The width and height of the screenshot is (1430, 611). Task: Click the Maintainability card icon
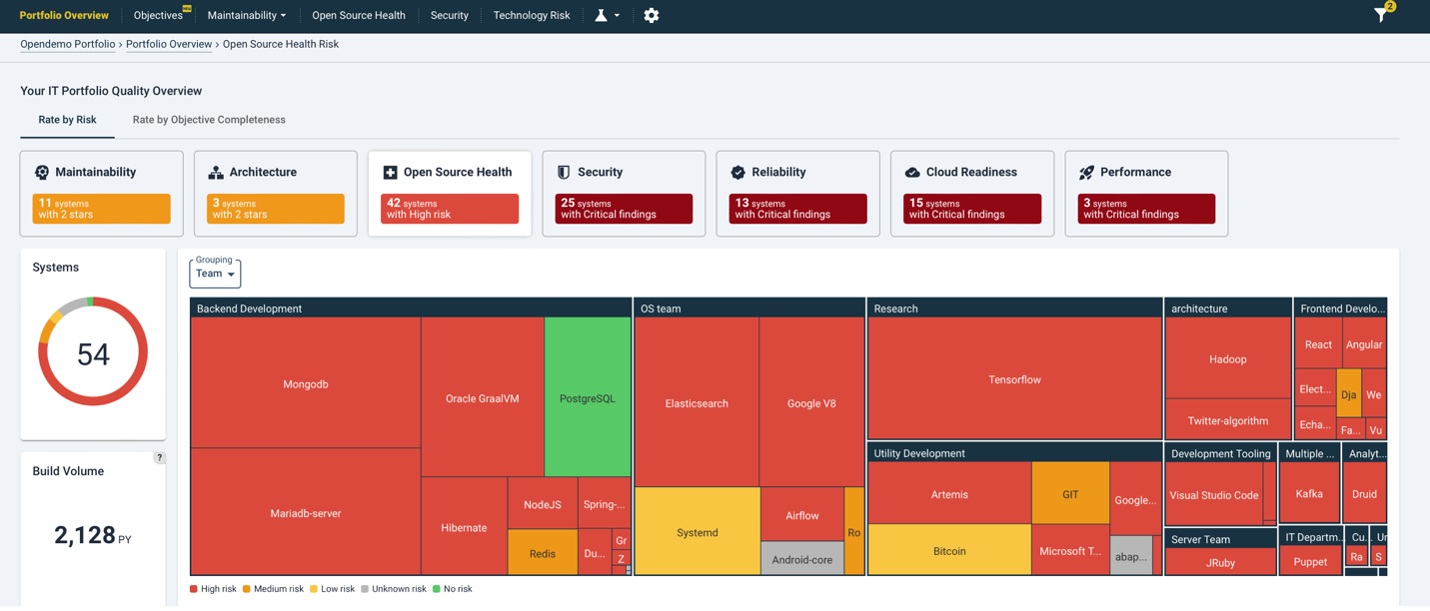click(x=42, y=172)
